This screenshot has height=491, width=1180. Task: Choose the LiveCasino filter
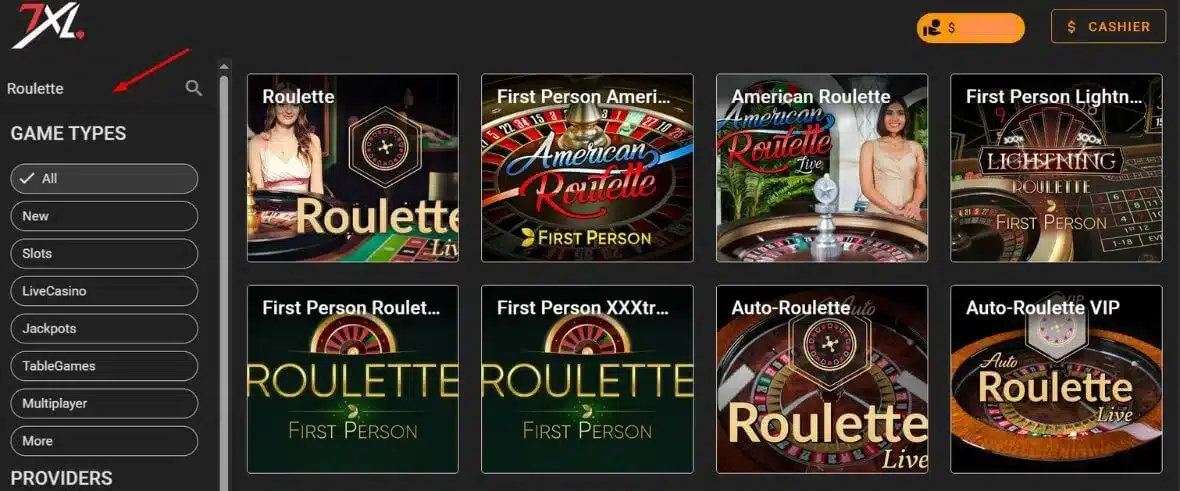click(104, 291)
